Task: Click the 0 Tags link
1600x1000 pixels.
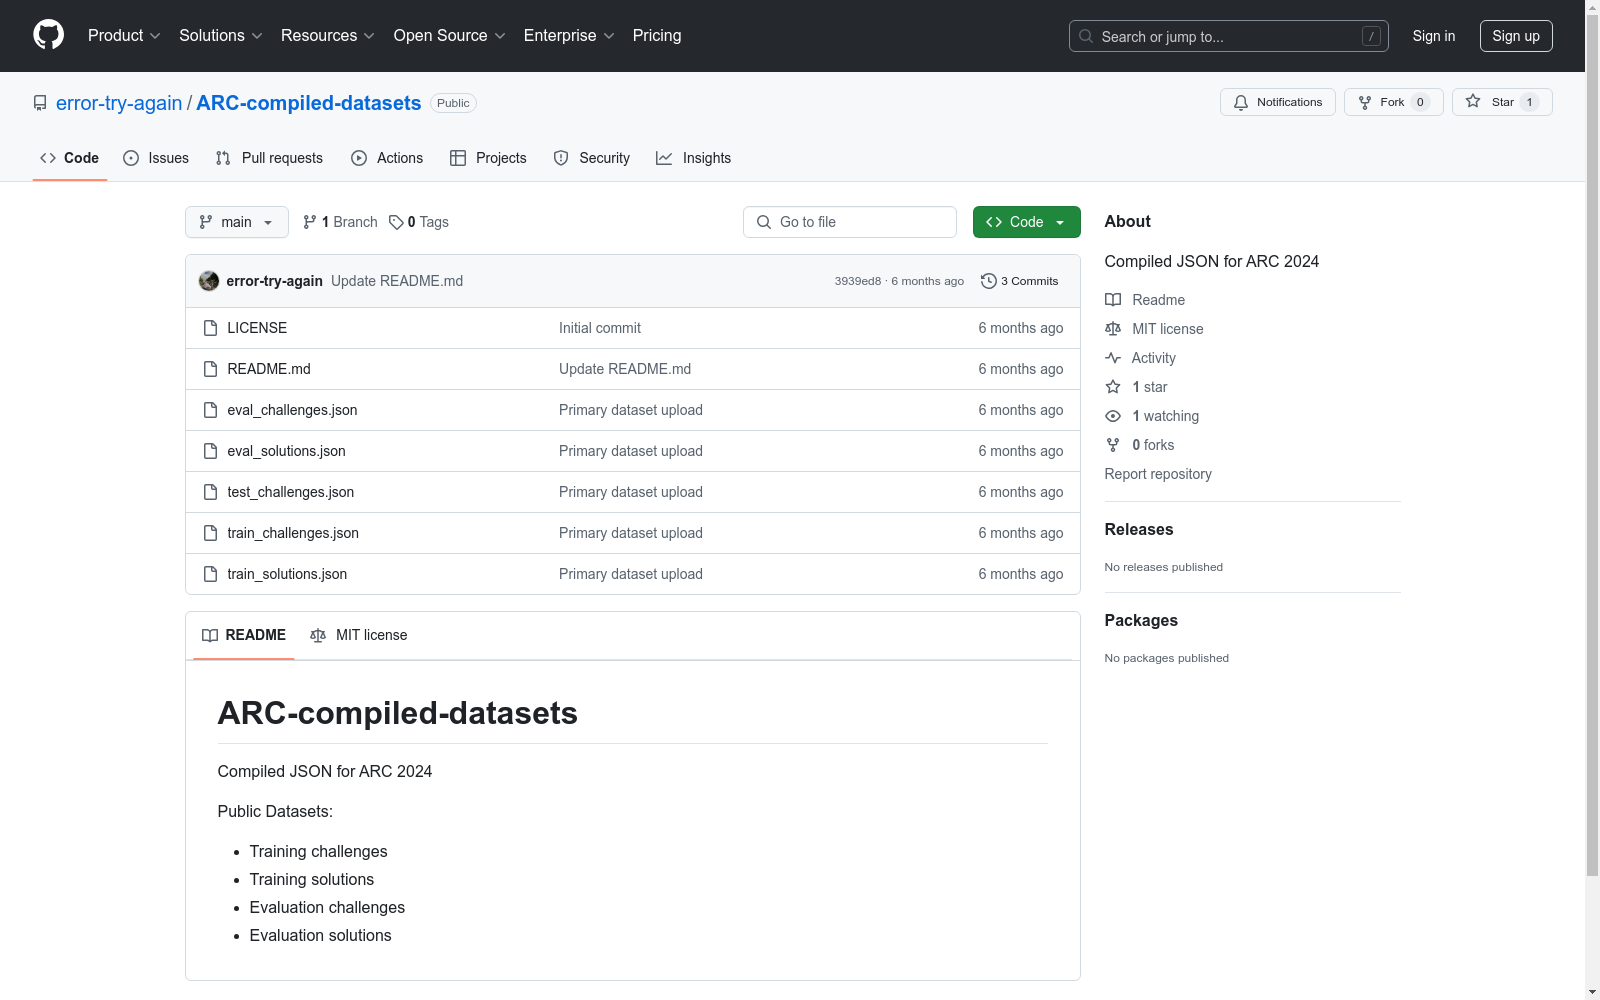Action: pos(419,222)
